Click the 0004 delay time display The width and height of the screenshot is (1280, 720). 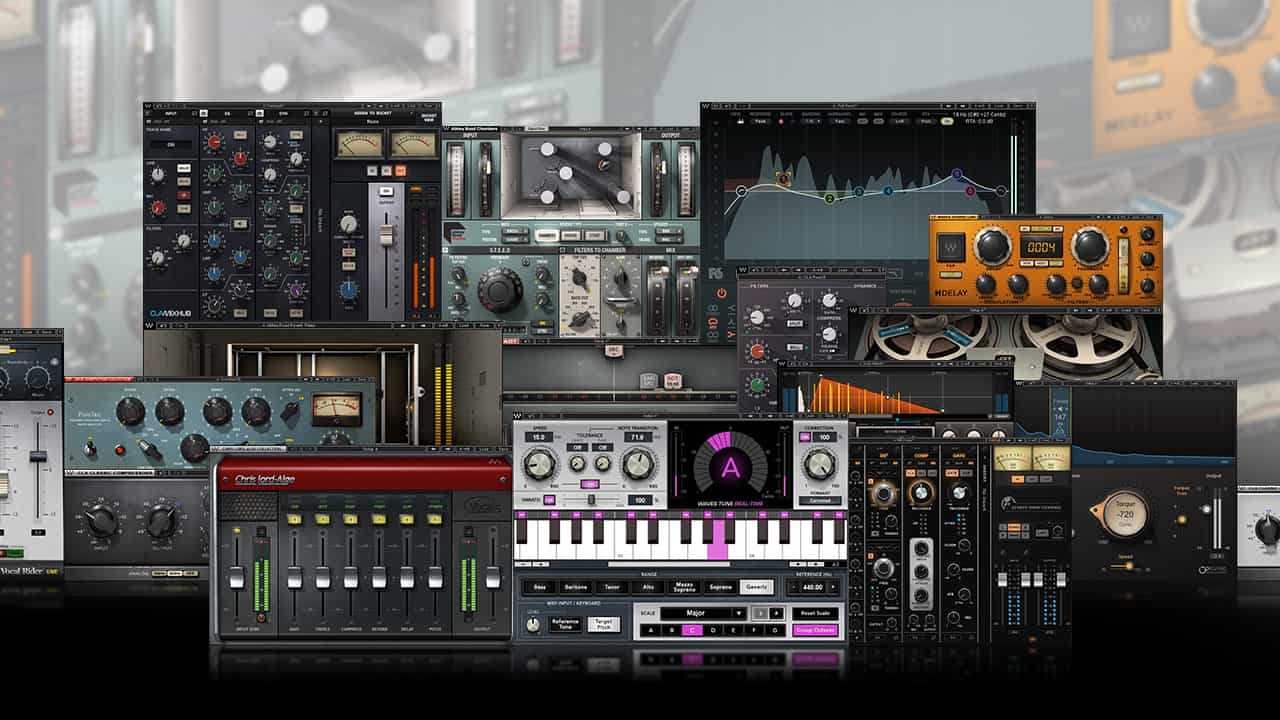[1040, 247]
